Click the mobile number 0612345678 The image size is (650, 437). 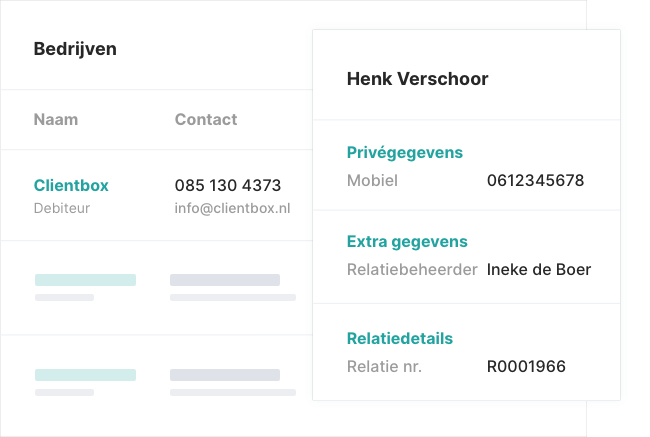click(x=535, y=181)
